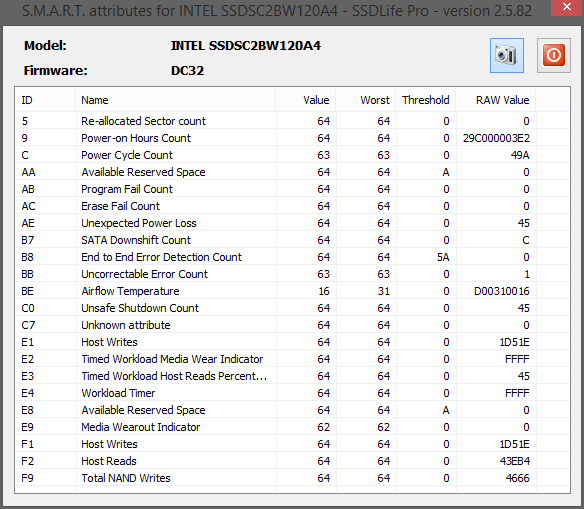
Task: Select the Power Cycle Count row
Action: pos(292,155)
